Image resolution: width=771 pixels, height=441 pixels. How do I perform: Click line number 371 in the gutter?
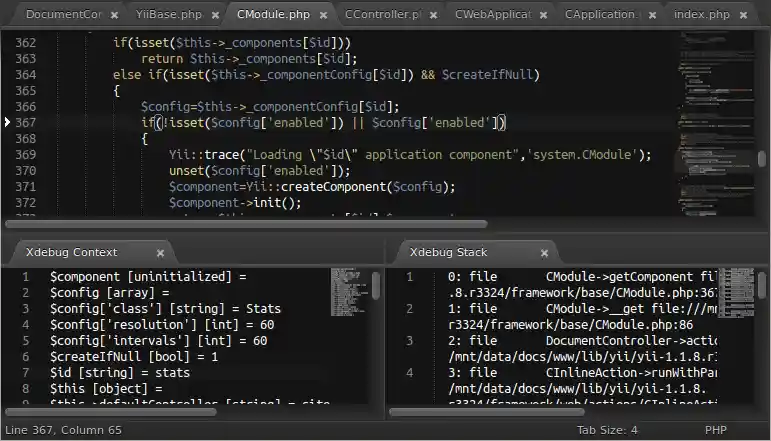26,186
